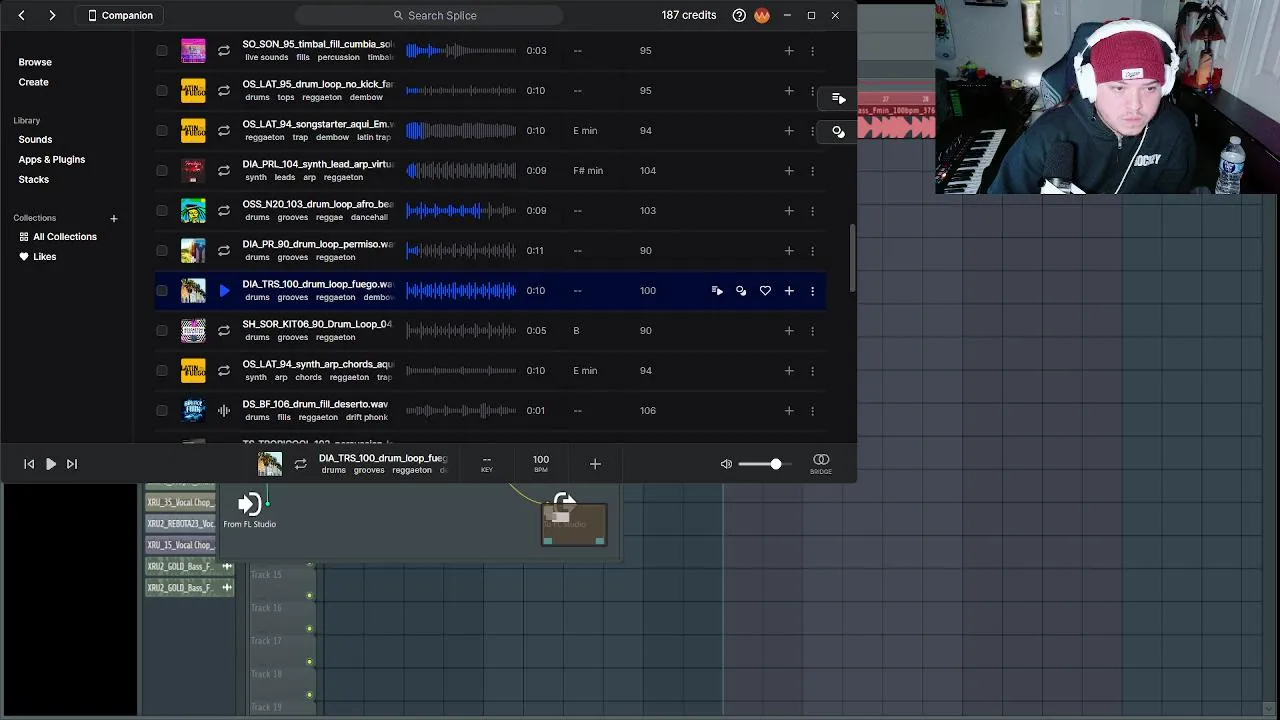Check the box for DS_BF_106_drum_fill_deserto
This screenshot has width=1280, height=720.
pyautogui.click(x=162, y=410)
